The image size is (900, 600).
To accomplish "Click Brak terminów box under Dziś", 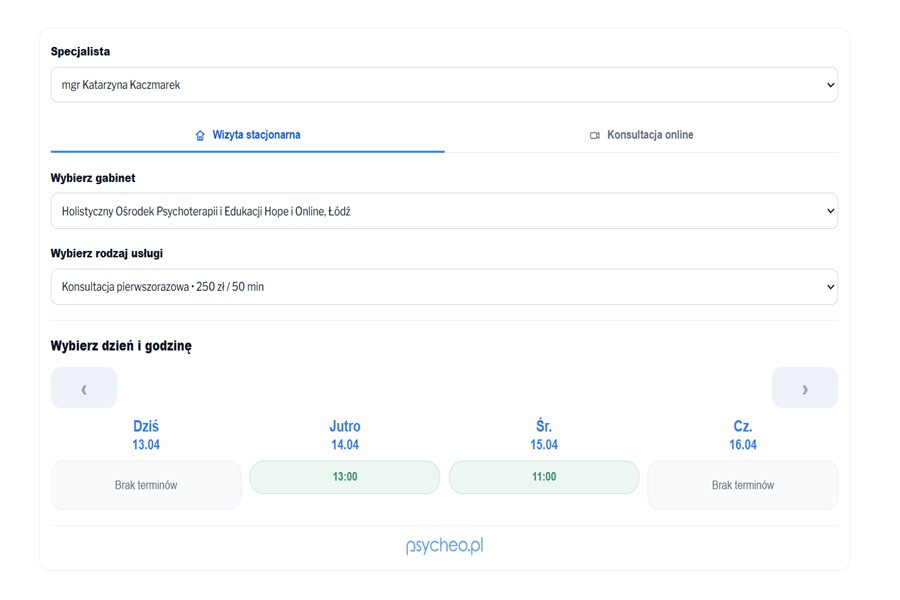I will [146, 485].
